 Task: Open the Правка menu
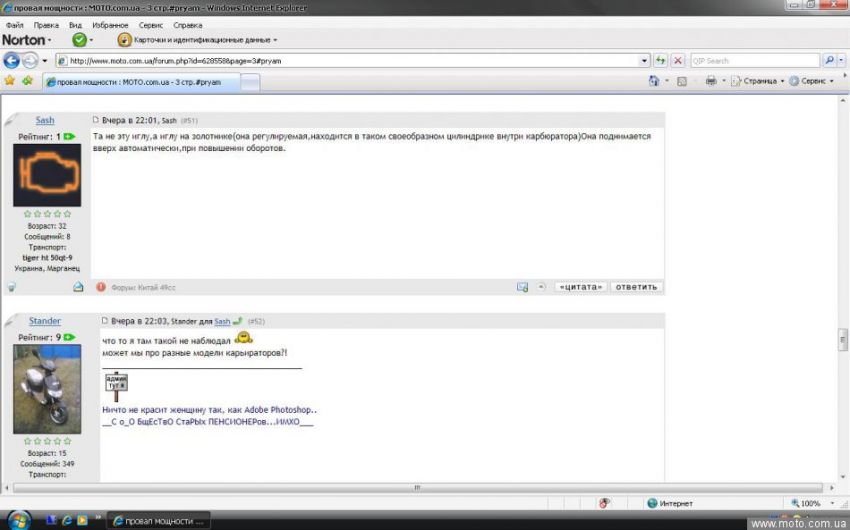pyautogui.click(x=46, y=25)
